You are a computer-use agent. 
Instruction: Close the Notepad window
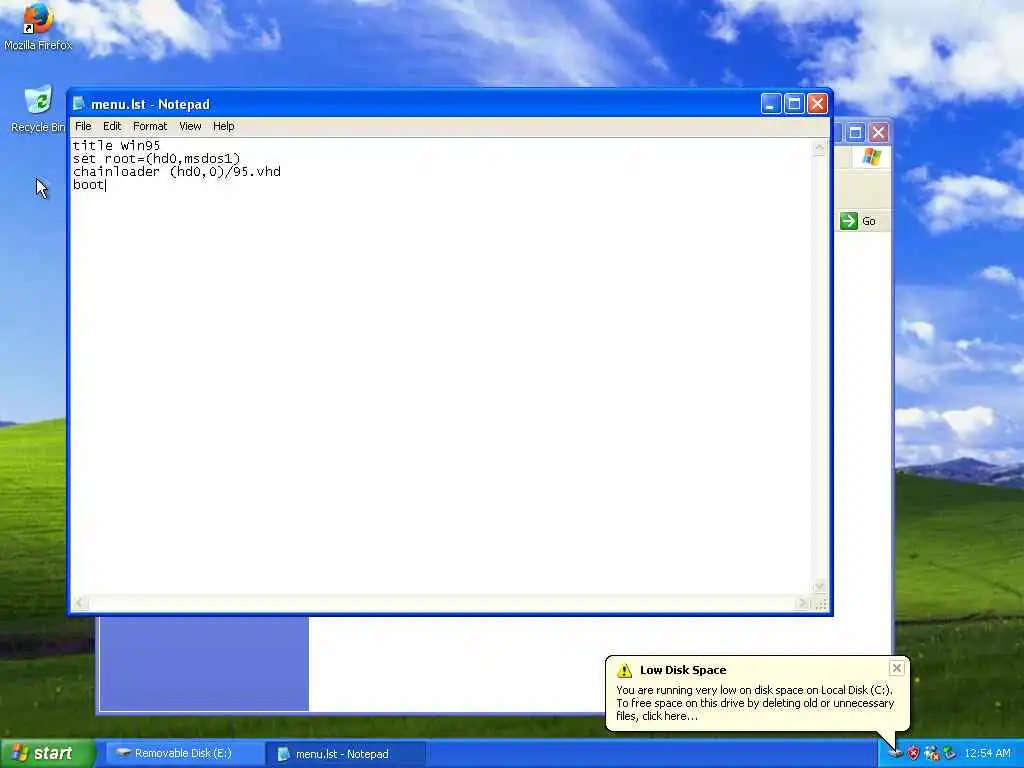818,104
